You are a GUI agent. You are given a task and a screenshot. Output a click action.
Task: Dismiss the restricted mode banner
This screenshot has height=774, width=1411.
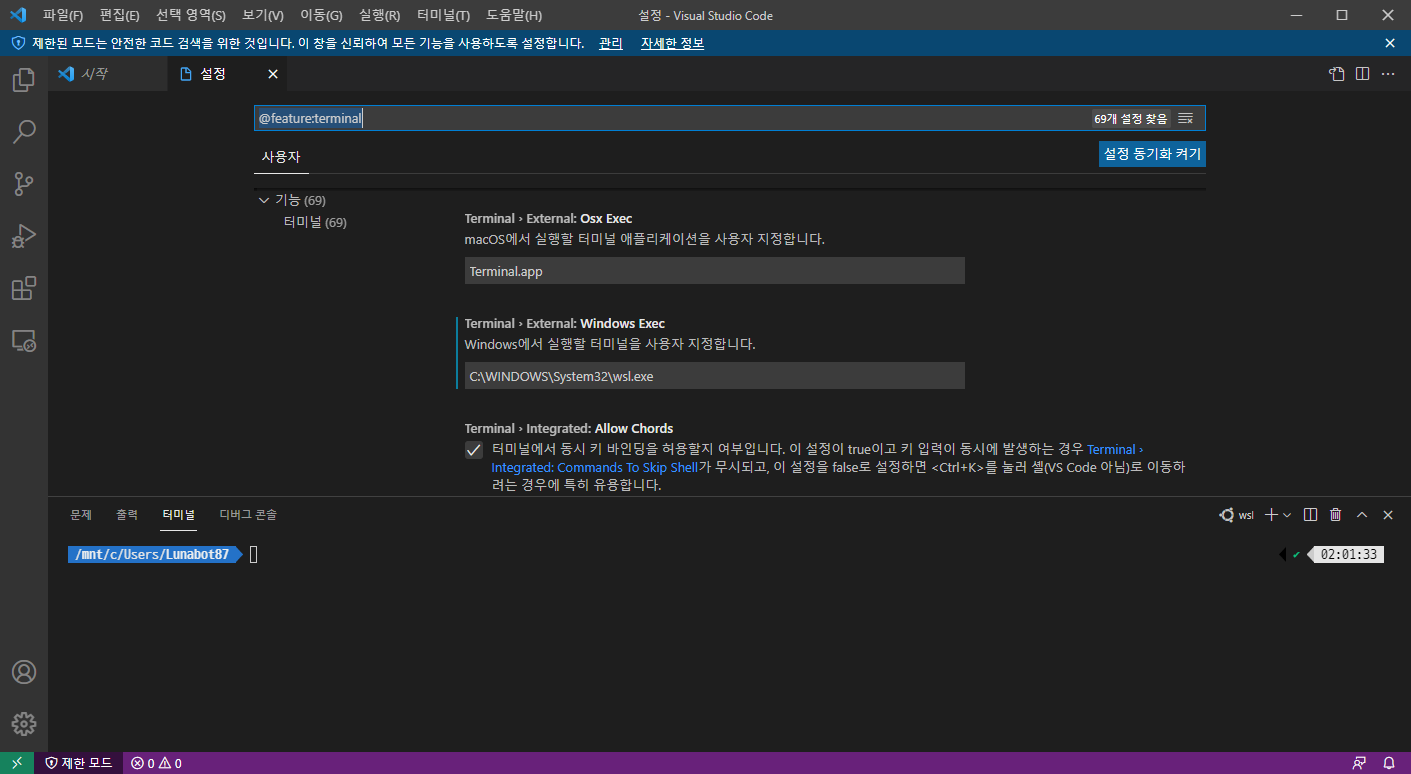point(1390,43)
